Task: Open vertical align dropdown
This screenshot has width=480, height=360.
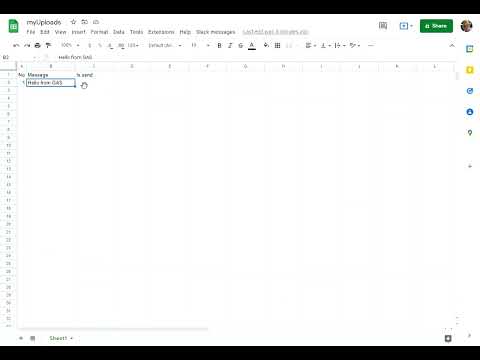Action: click(325, 45)
